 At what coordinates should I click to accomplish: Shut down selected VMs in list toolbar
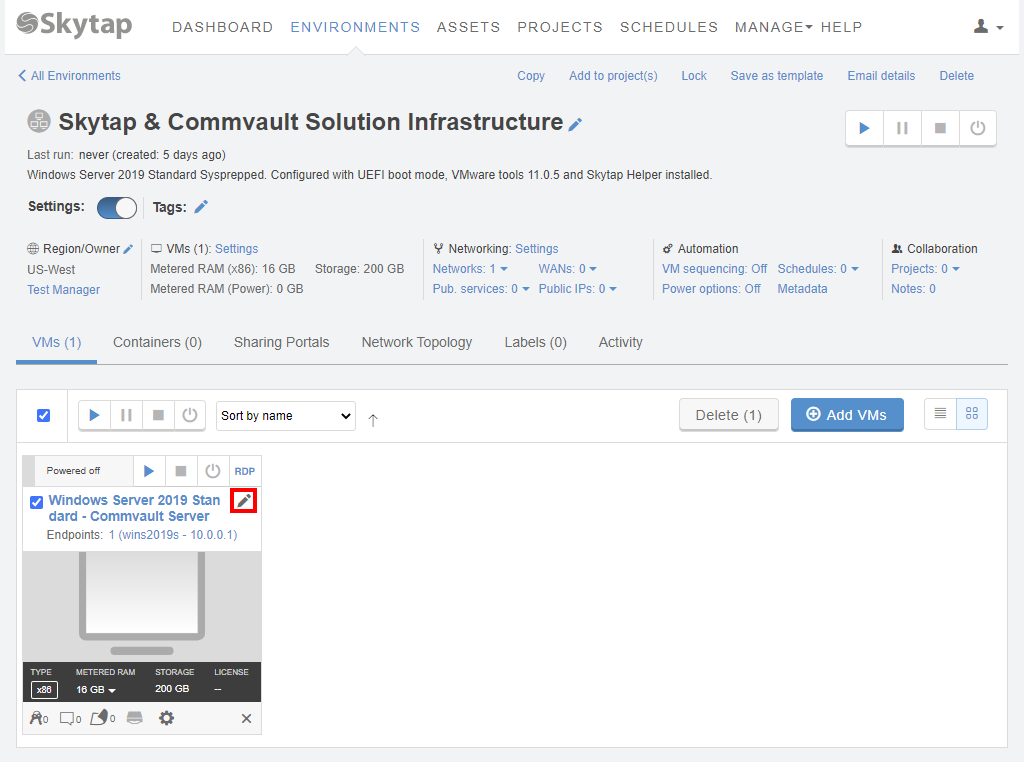[x=158, y=415]
